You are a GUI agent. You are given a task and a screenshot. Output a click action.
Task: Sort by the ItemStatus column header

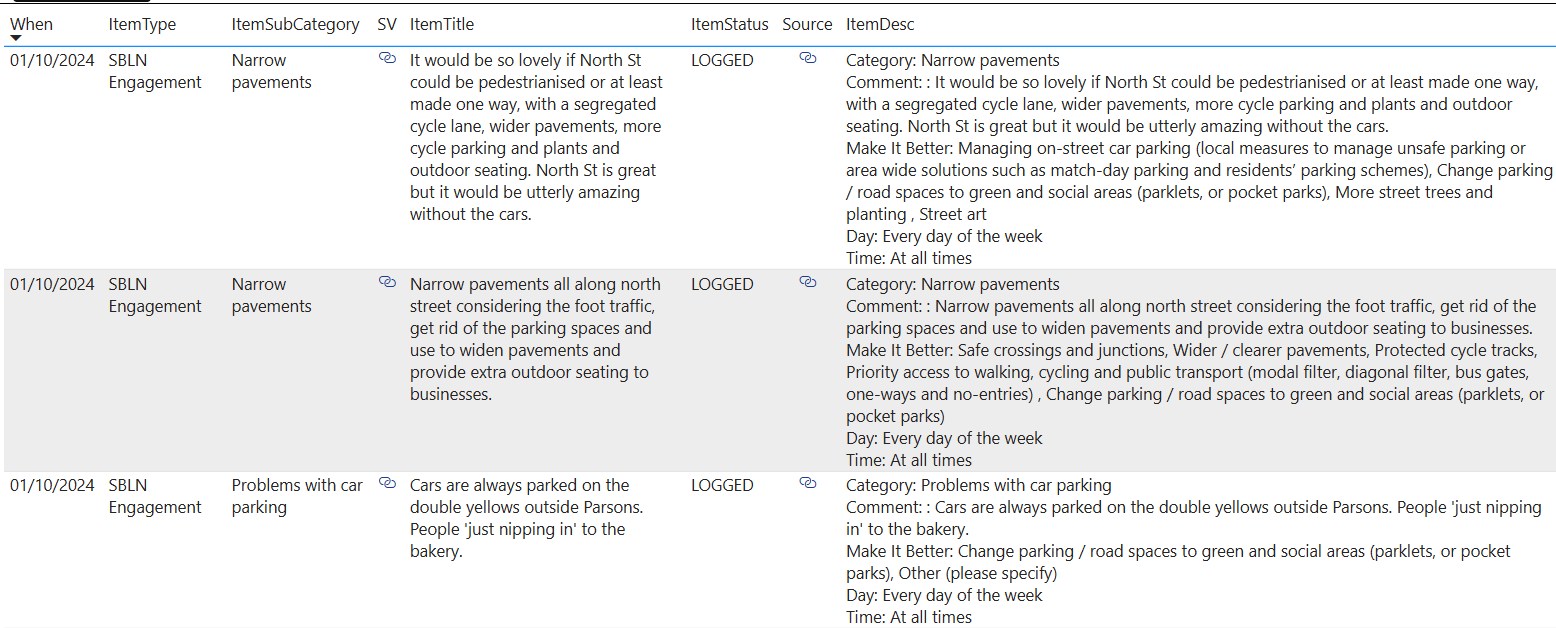point(729,24)
